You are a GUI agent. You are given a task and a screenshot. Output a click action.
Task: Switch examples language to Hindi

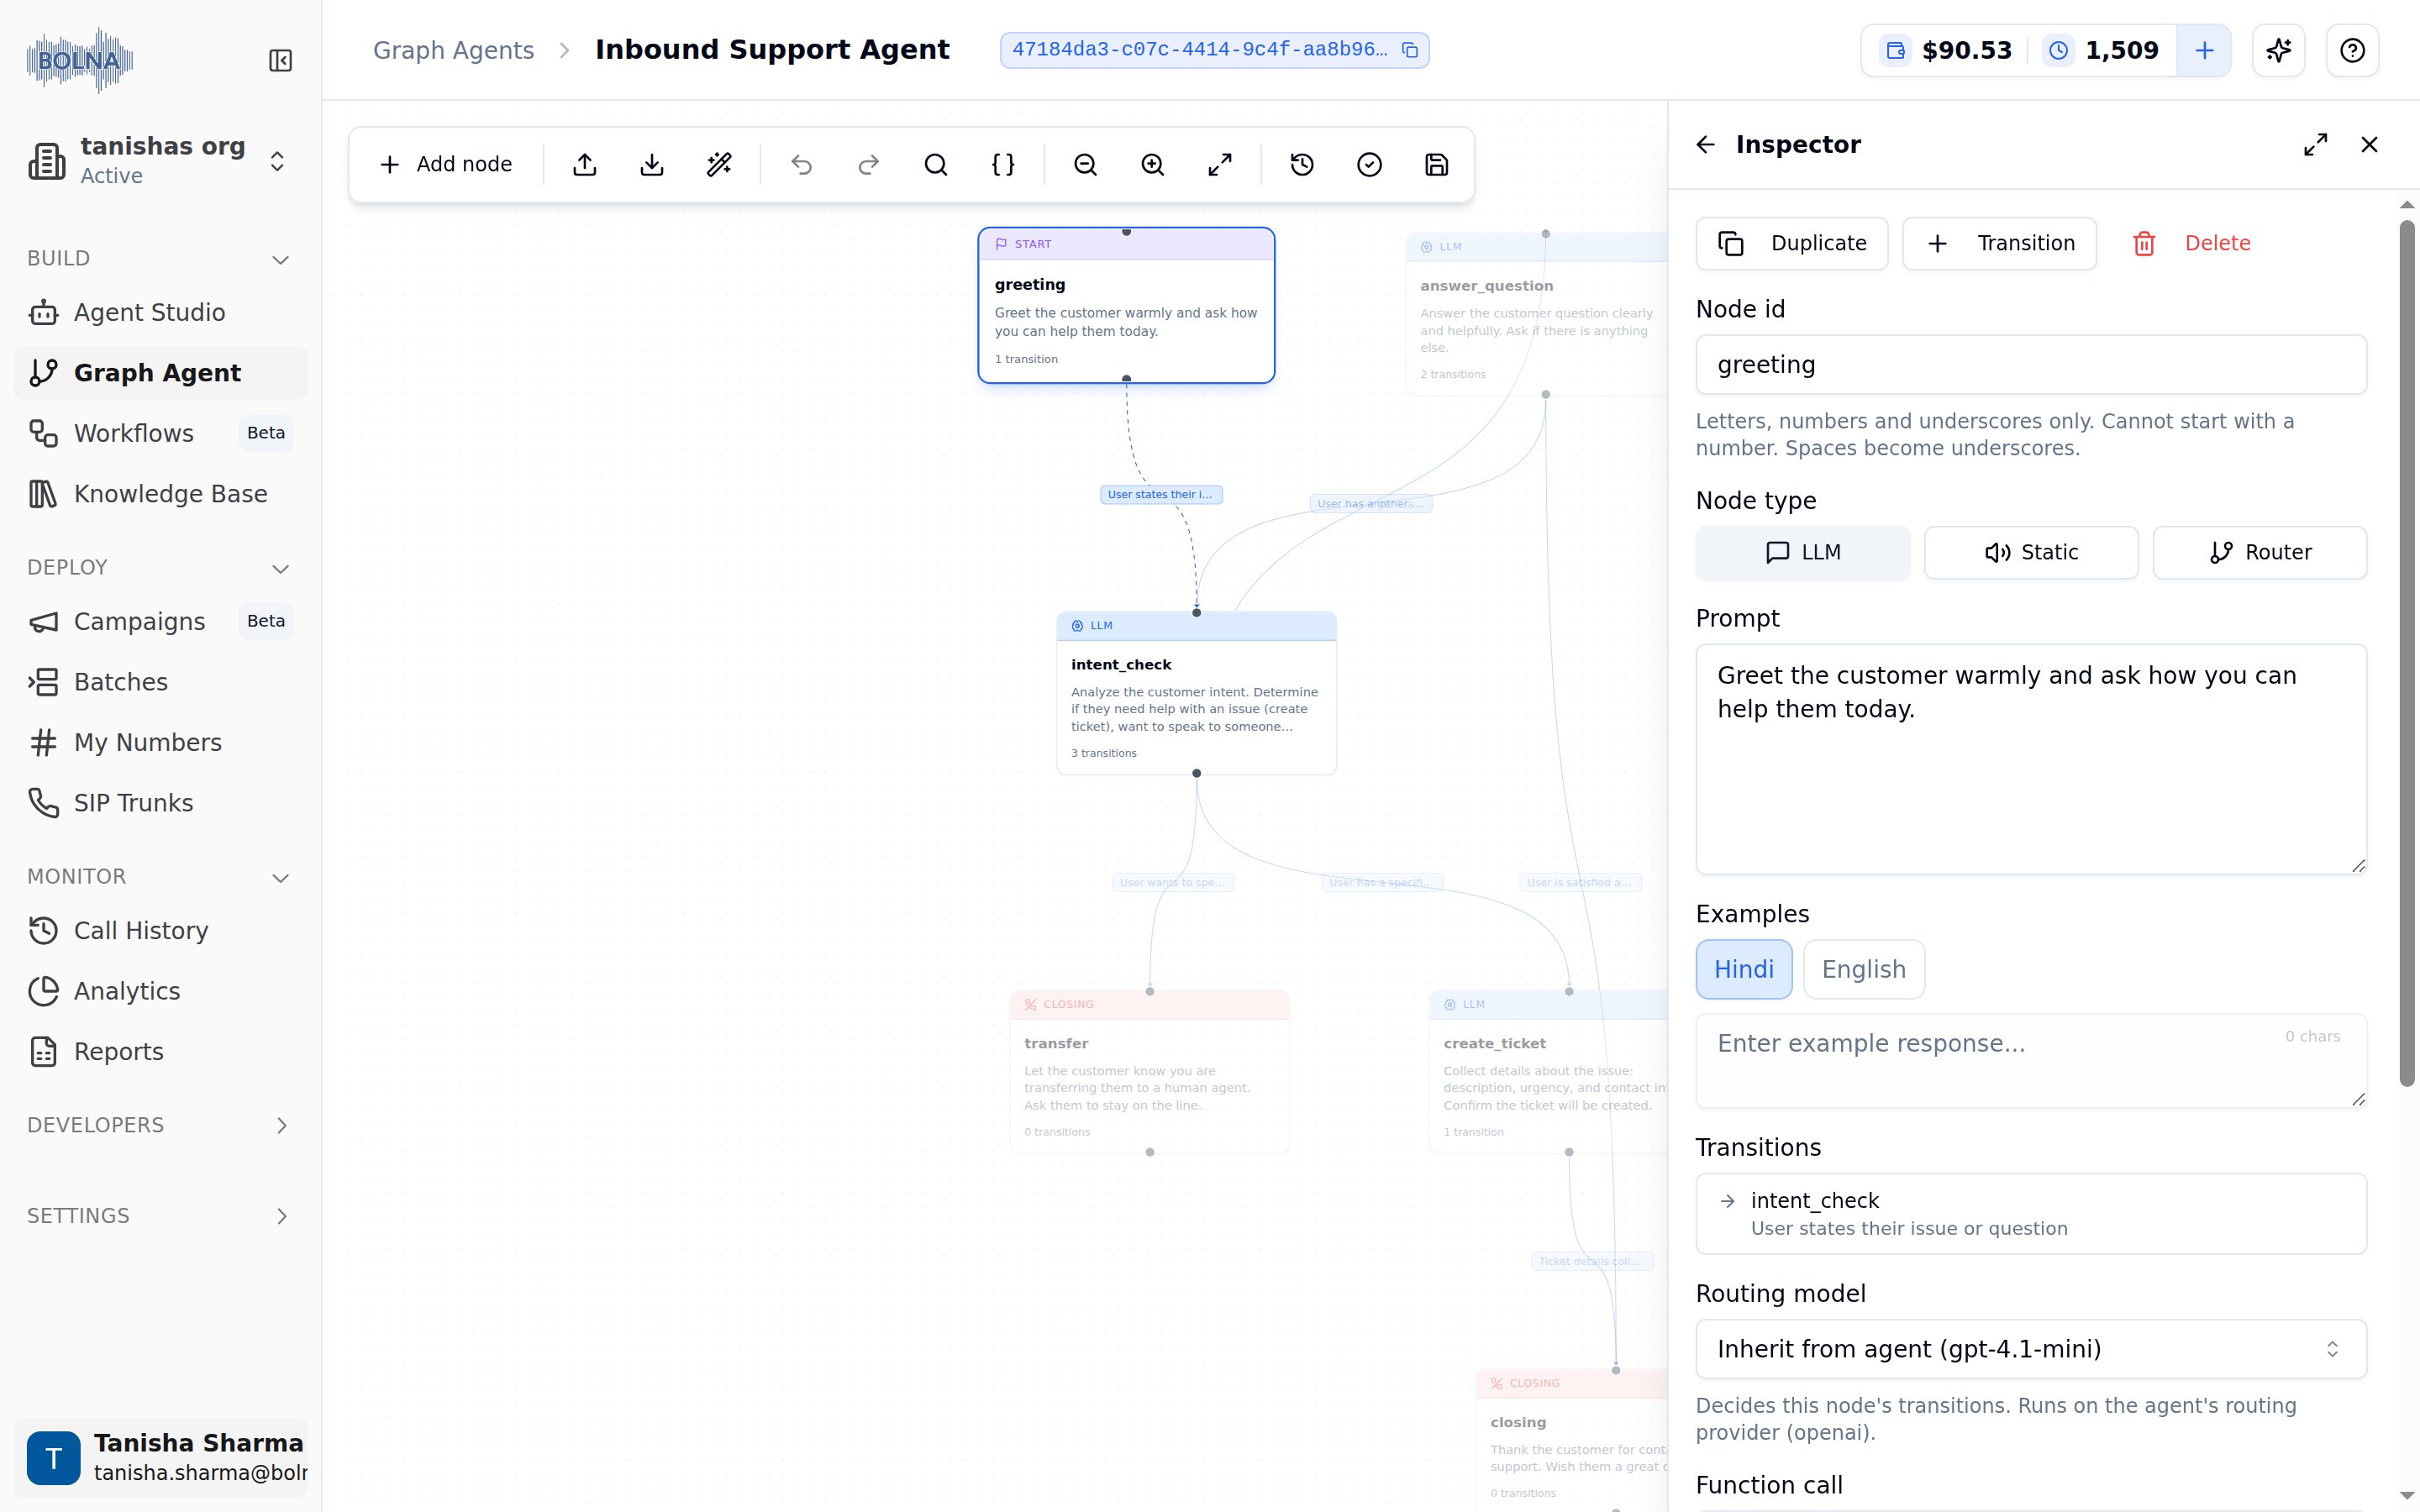1744,969
